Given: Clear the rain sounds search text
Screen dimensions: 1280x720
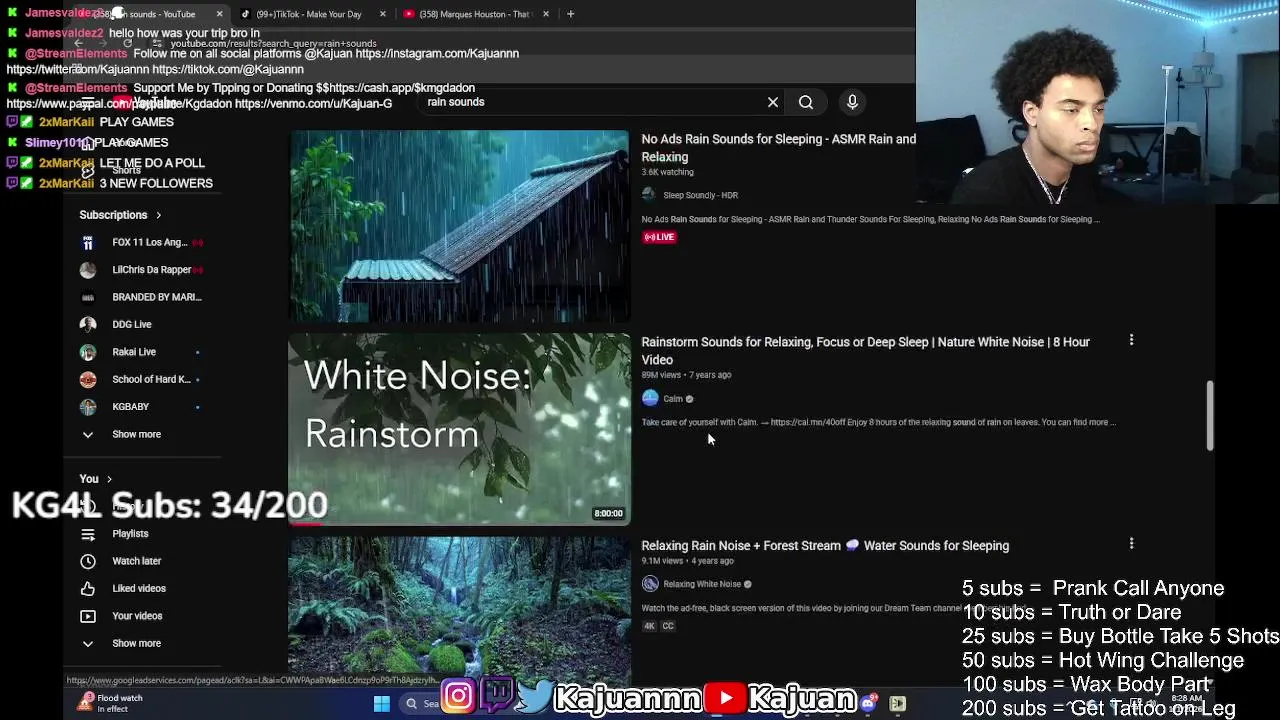Looking at the screenshot, I should [x=773, y=102].
